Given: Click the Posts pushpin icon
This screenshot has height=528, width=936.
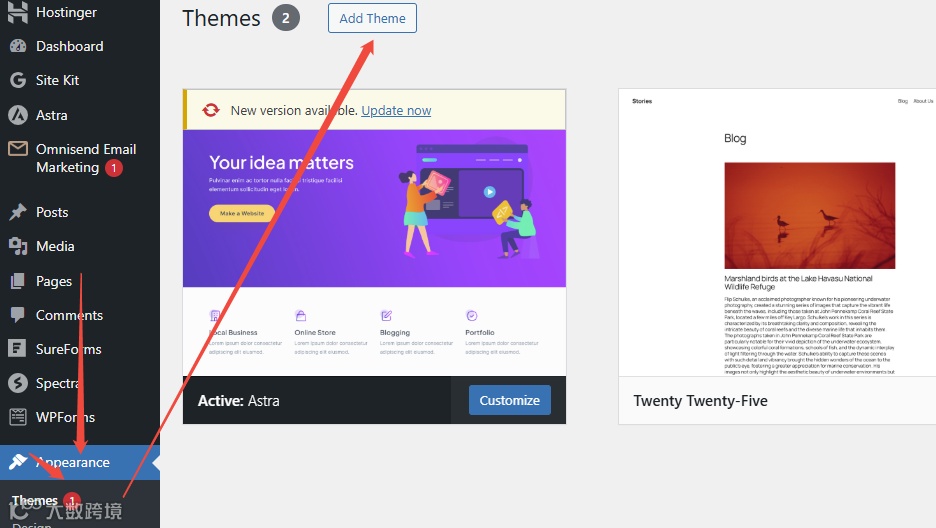Looking at the screenshot, I should click(x=18, y=212).
